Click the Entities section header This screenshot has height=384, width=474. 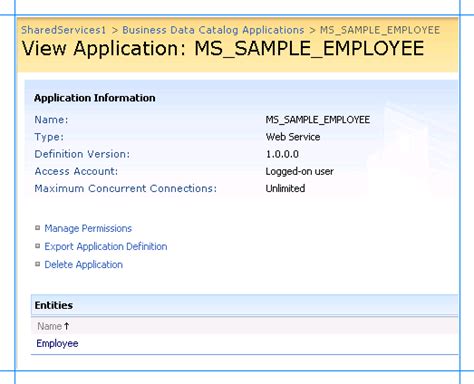(x=54, y=305)
